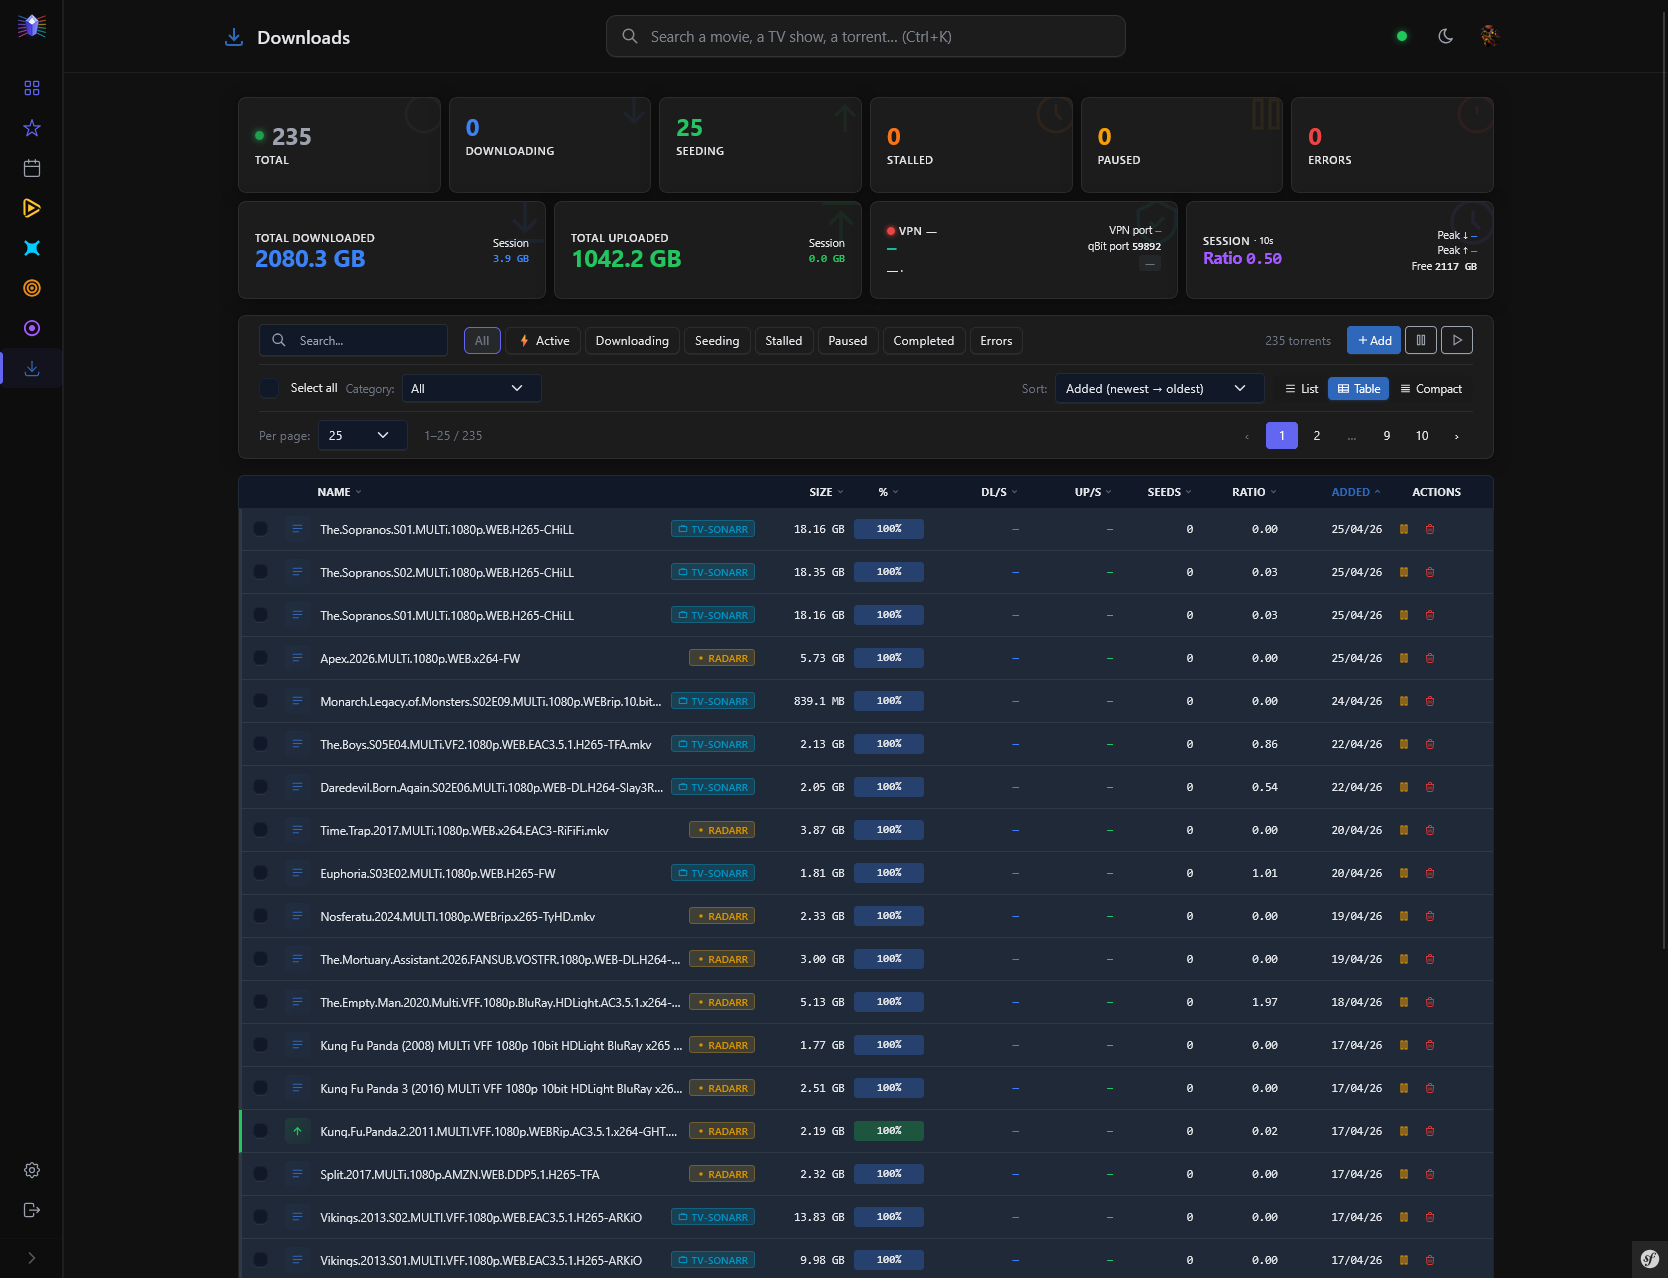Select The.Boys.S05E04 row checkbox
Image resolution: width=1668 pixels, height=1278 pixels.
click(261, 744)
